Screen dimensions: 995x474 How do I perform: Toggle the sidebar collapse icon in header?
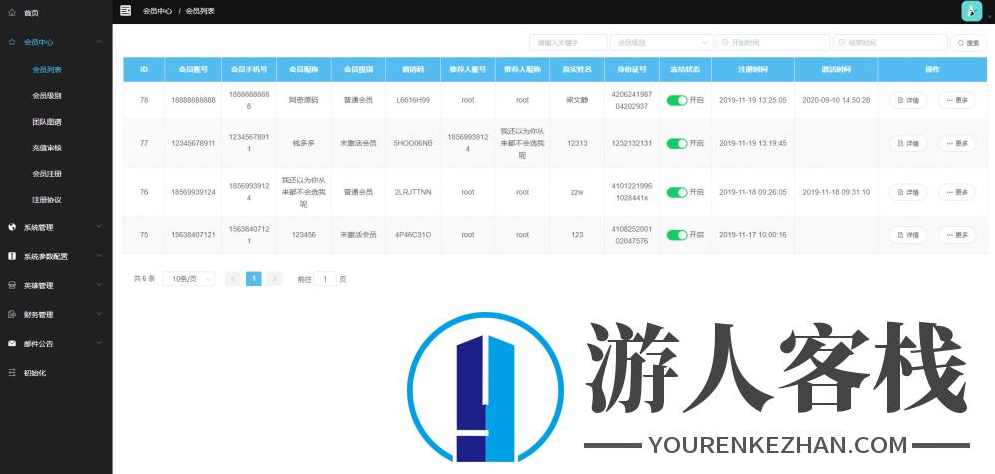[126, 11]
